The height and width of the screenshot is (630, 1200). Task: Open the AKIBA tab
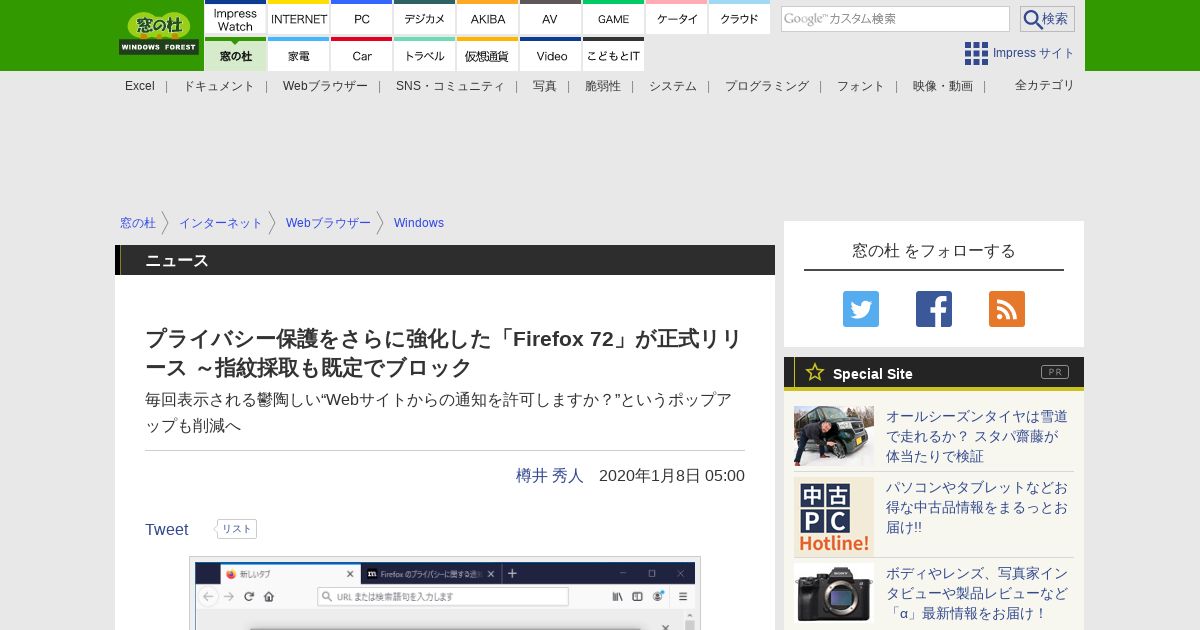coord(488,18)
